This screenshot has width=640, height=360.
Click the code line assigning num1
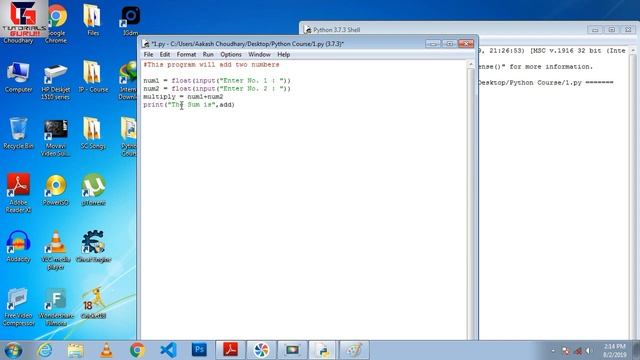217,80
